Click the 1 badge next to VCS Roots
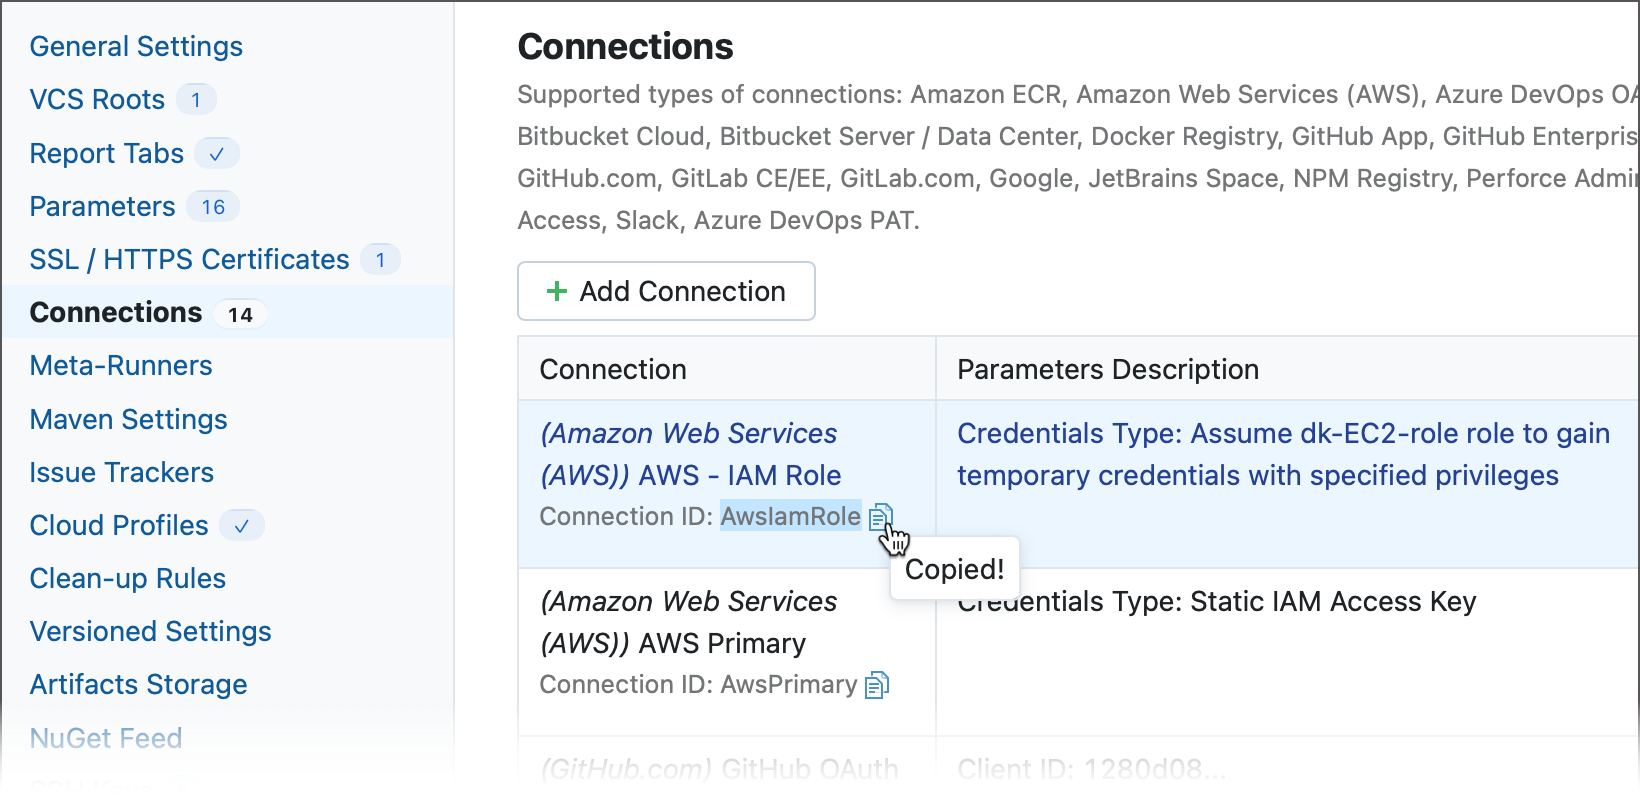 197,99
